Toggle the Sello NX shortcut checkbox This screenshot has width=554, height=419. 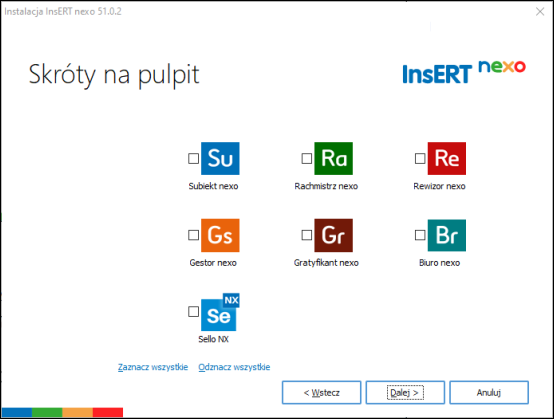(193, 312)
